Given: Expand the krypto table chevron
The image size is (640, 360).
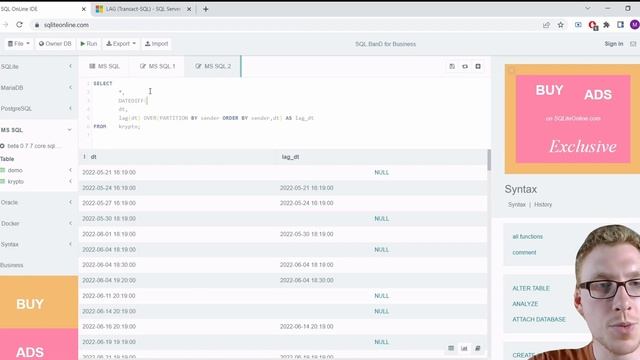Looking at the screenshot, I should click(70, 181).
